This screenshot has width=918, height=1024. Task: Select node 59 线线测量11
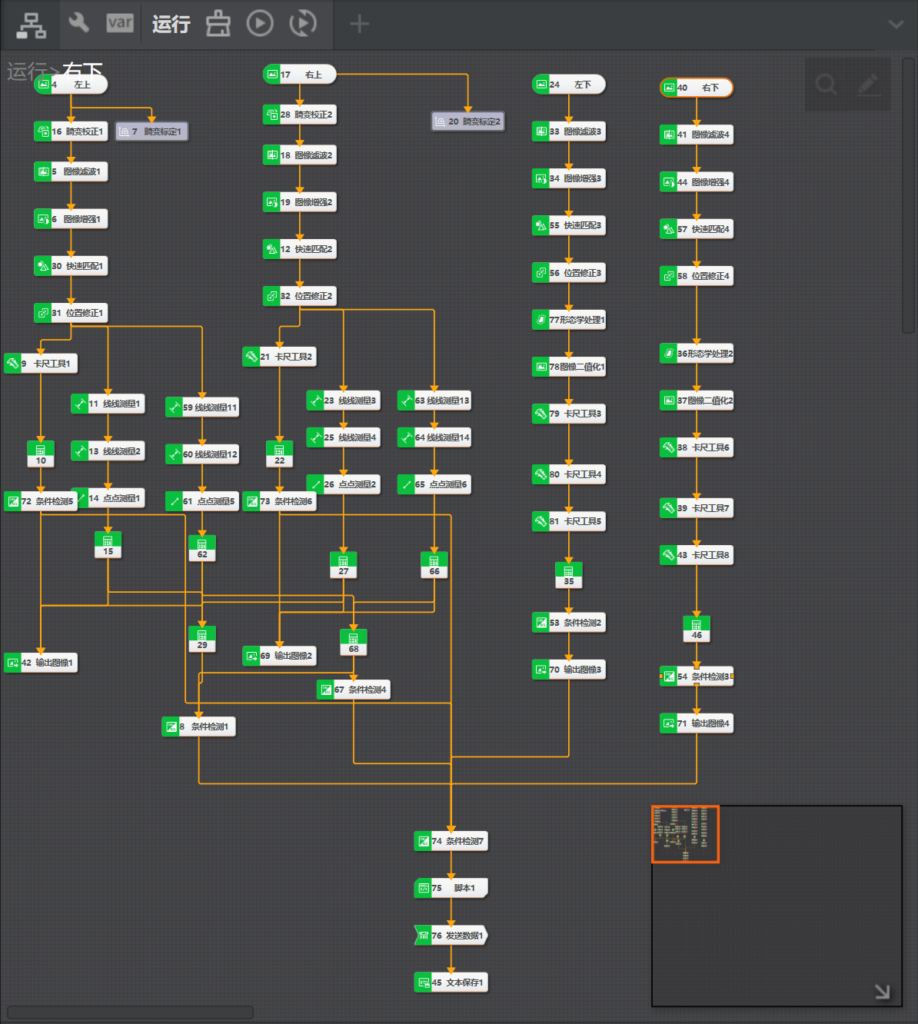202,407
